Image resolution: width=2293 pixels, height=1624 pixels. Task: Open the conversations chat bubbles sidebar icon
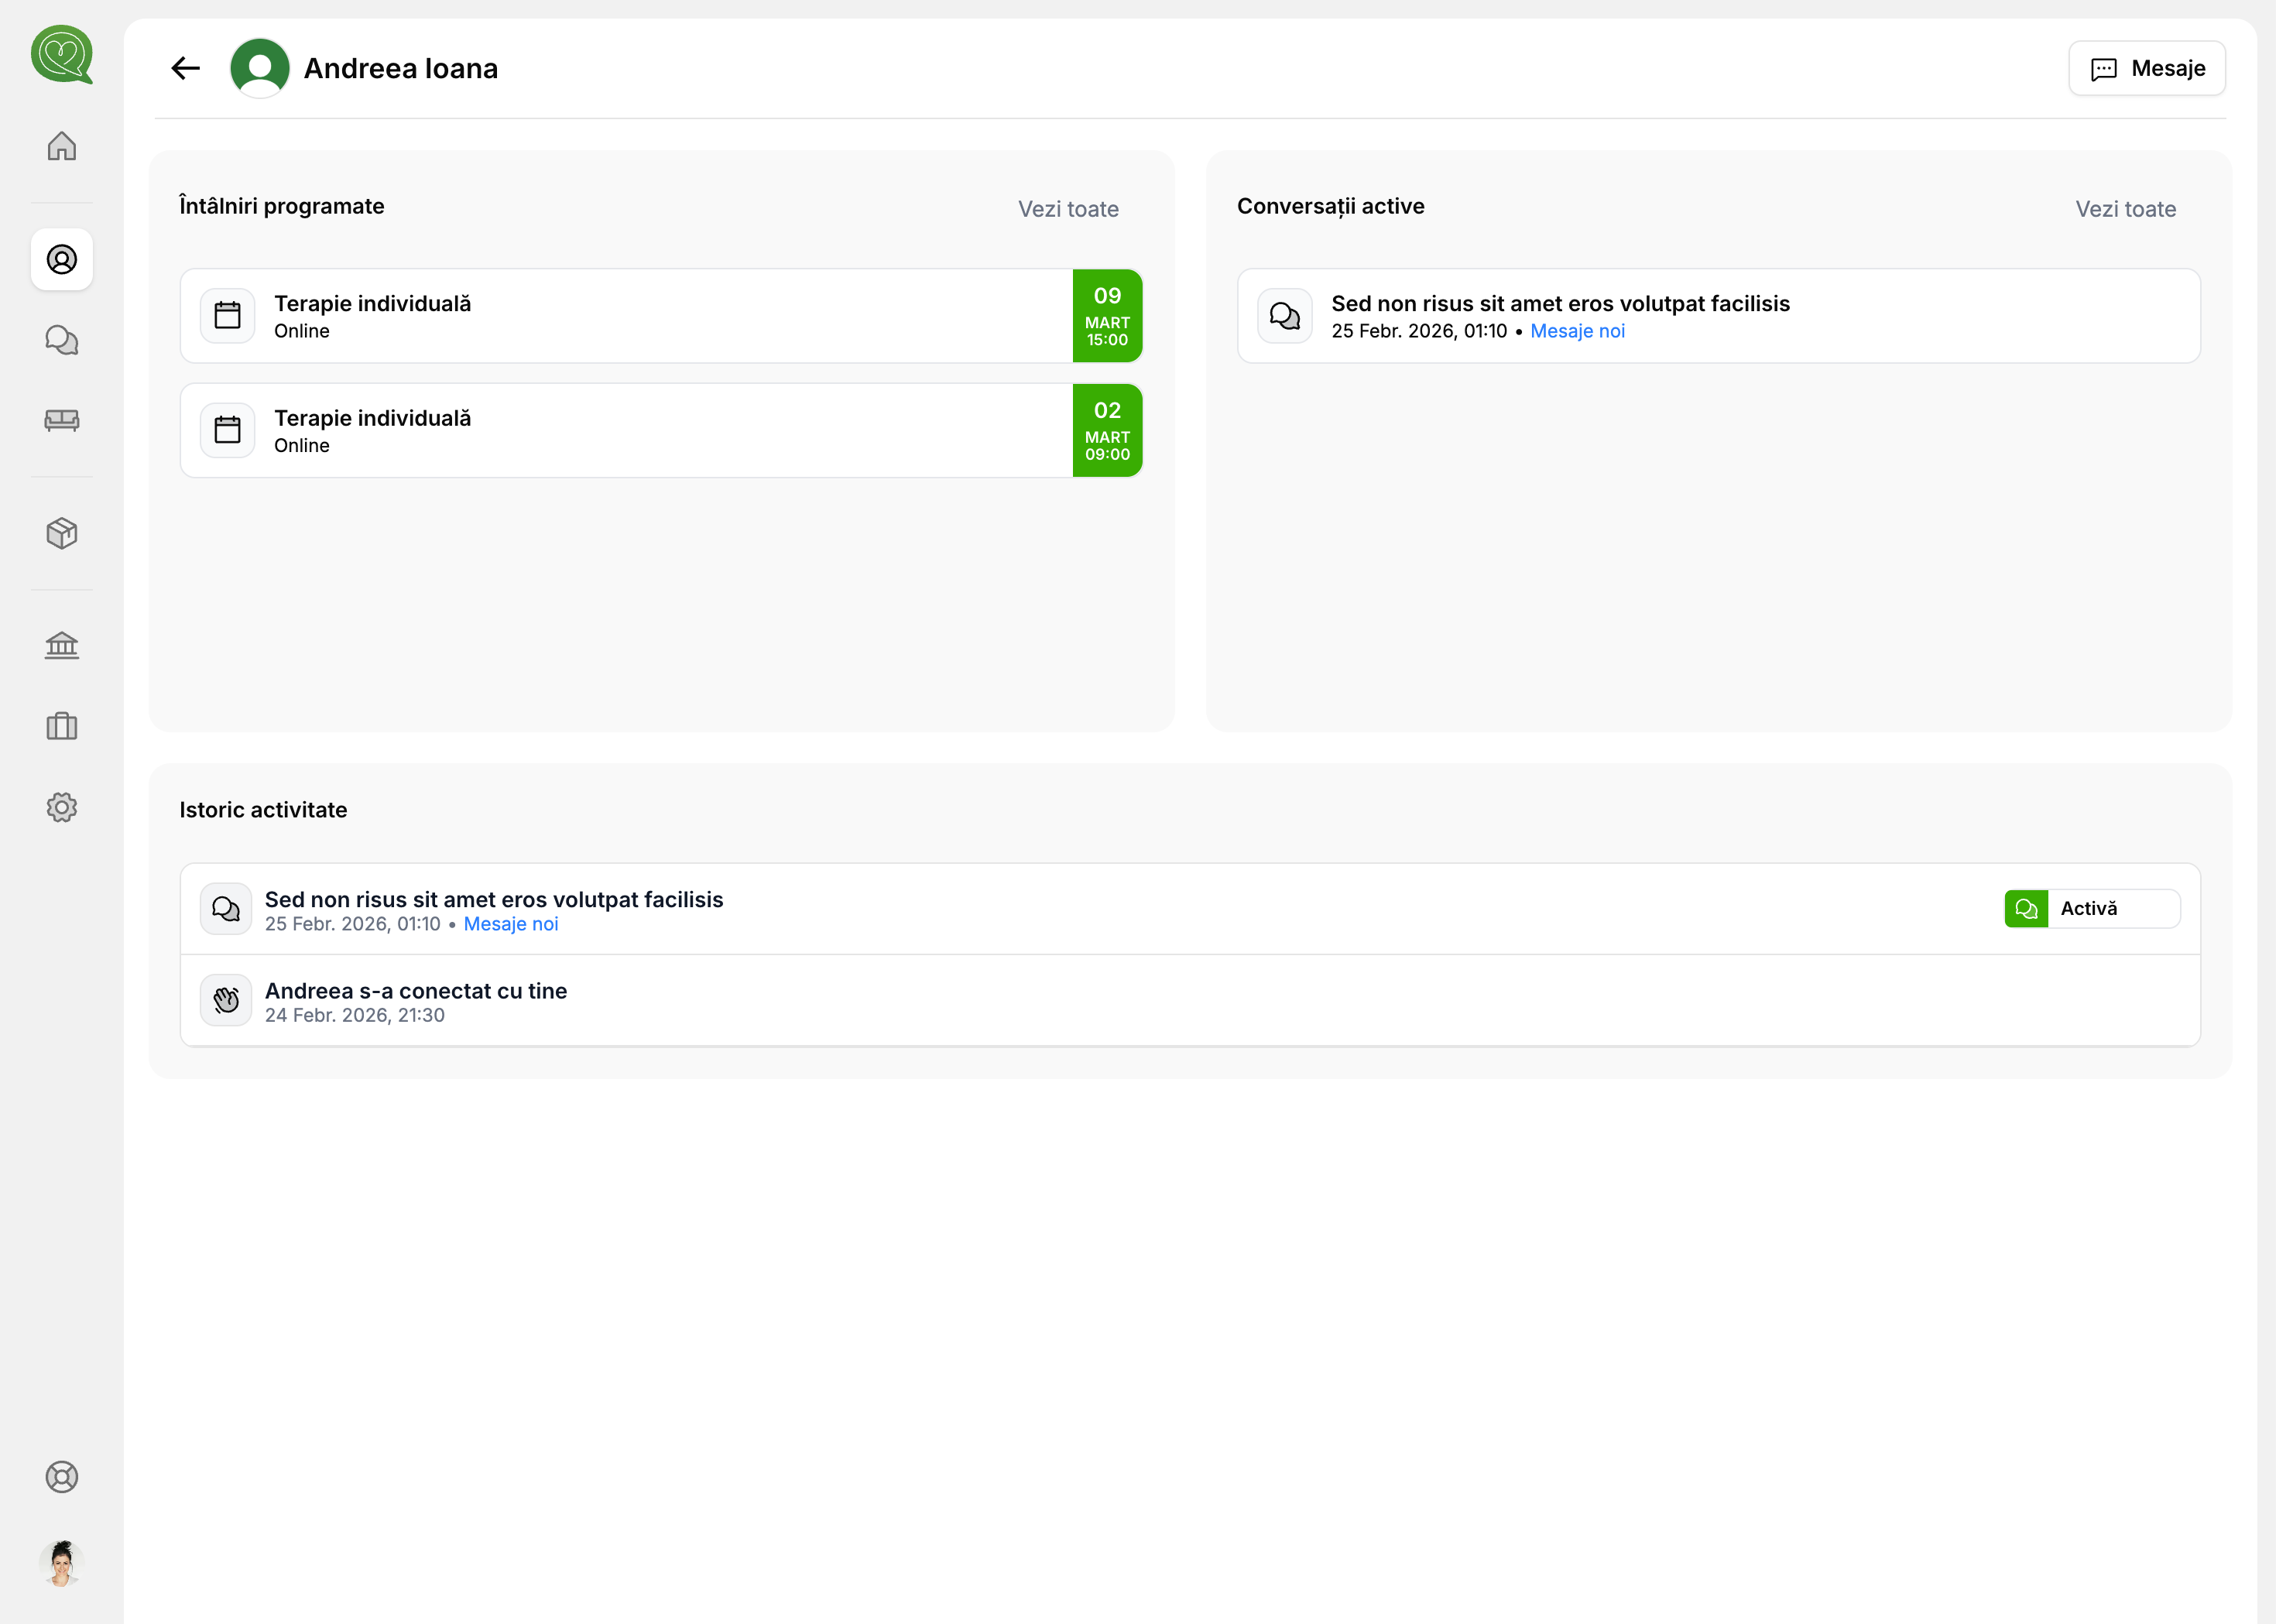[62, 341]
